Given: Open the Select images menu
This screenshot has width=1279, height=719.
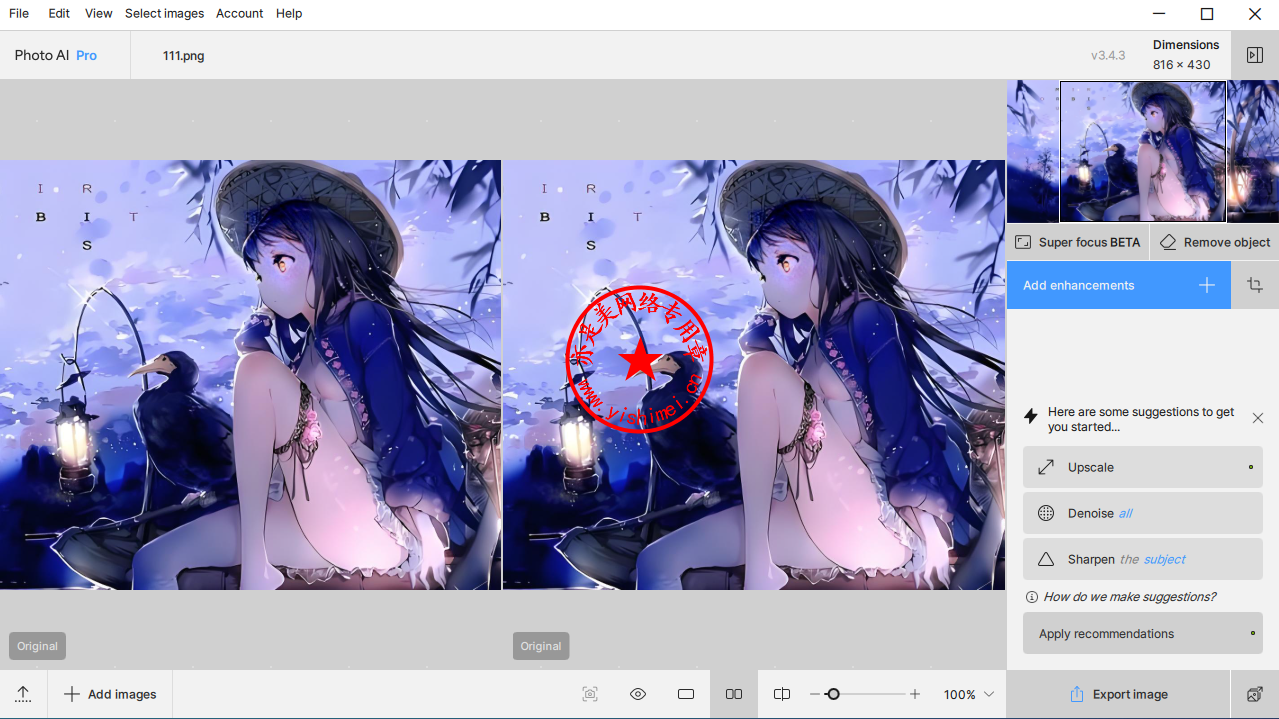Looking at the screenshot, I should click(x=164, y=14).
